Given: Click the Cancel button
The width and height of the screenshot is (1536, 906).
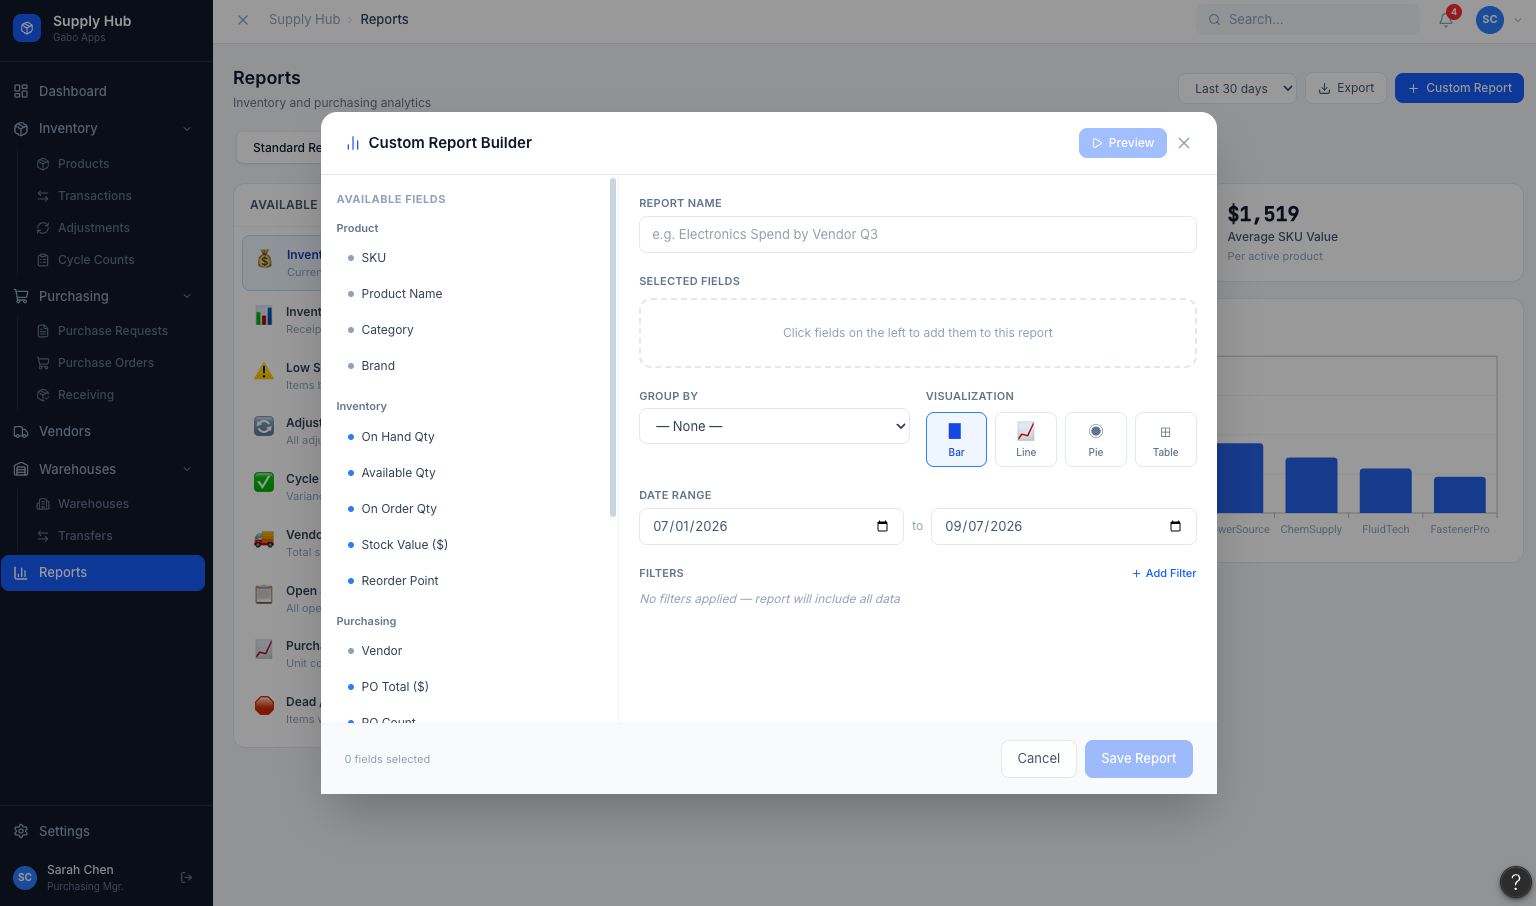Looking at the screenshot, I should point(1038,759).
